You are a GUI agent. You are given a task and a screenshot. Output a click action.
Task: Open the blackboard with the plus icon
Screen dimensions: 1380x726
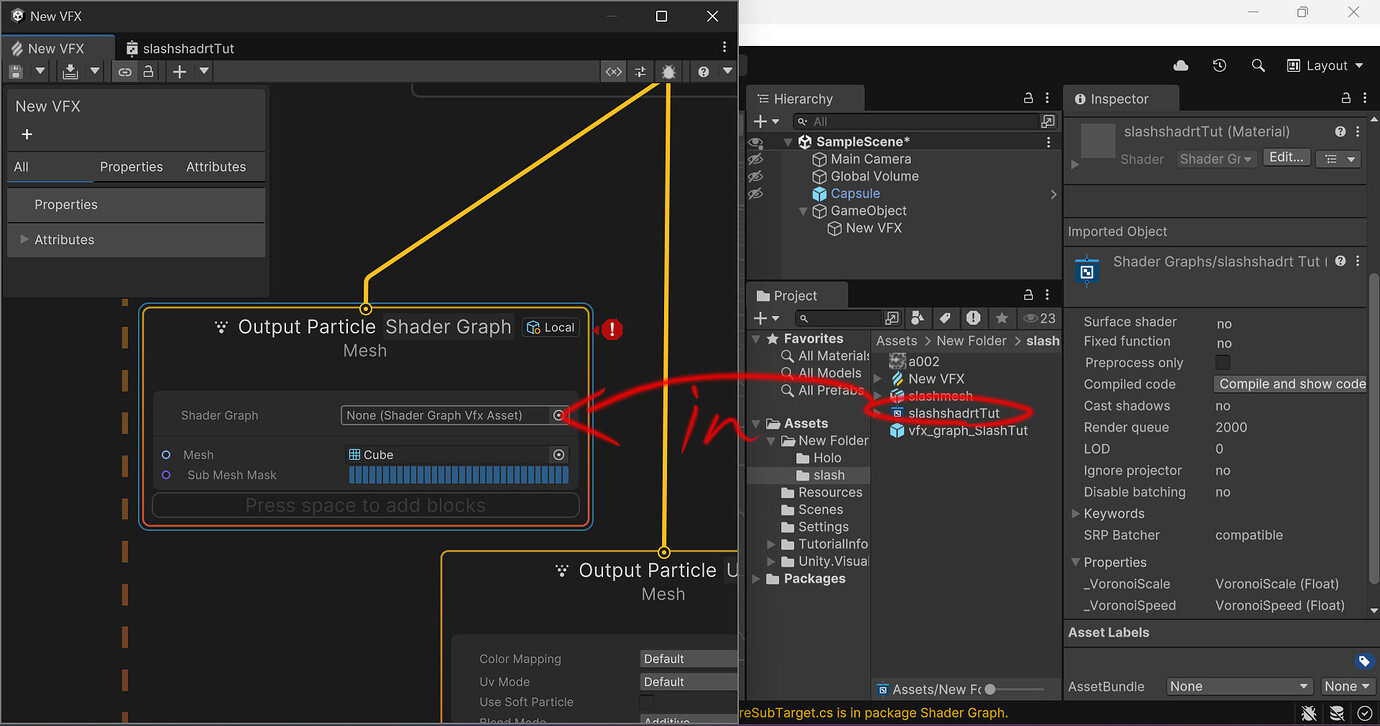coord(26,134)
